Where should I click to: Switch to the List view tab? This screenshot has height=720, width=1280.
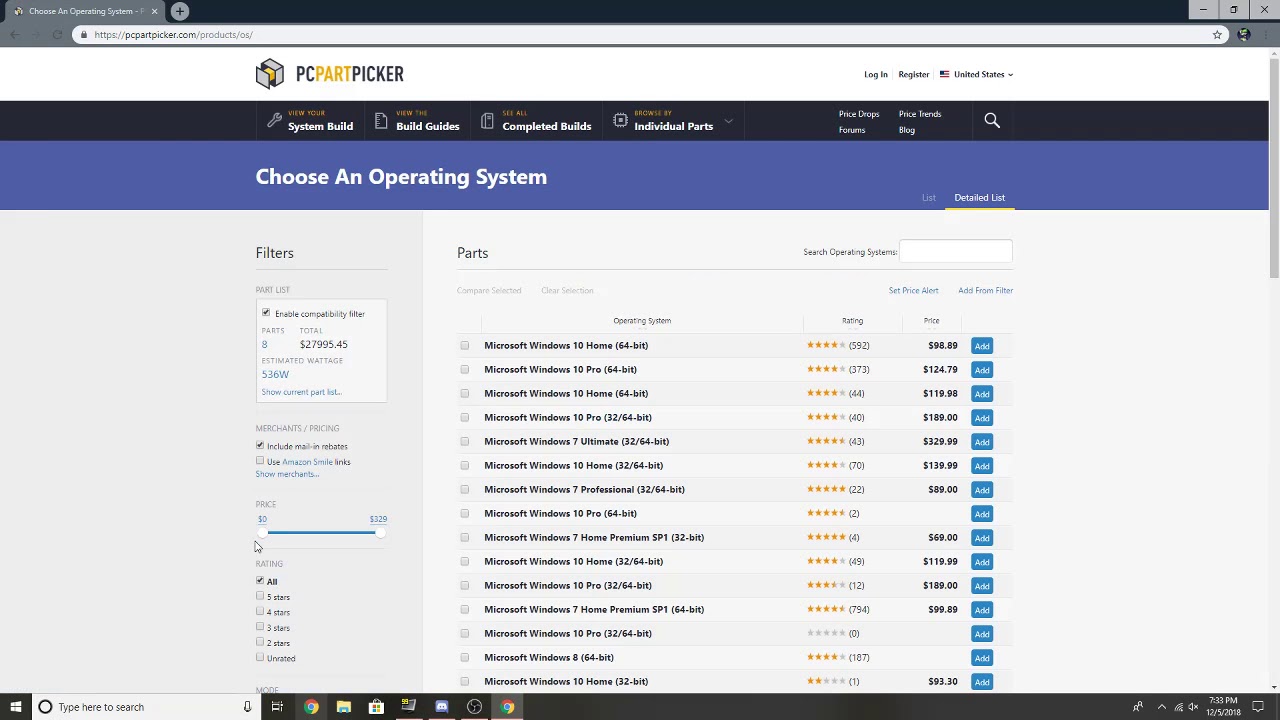[x=929, y=198]
